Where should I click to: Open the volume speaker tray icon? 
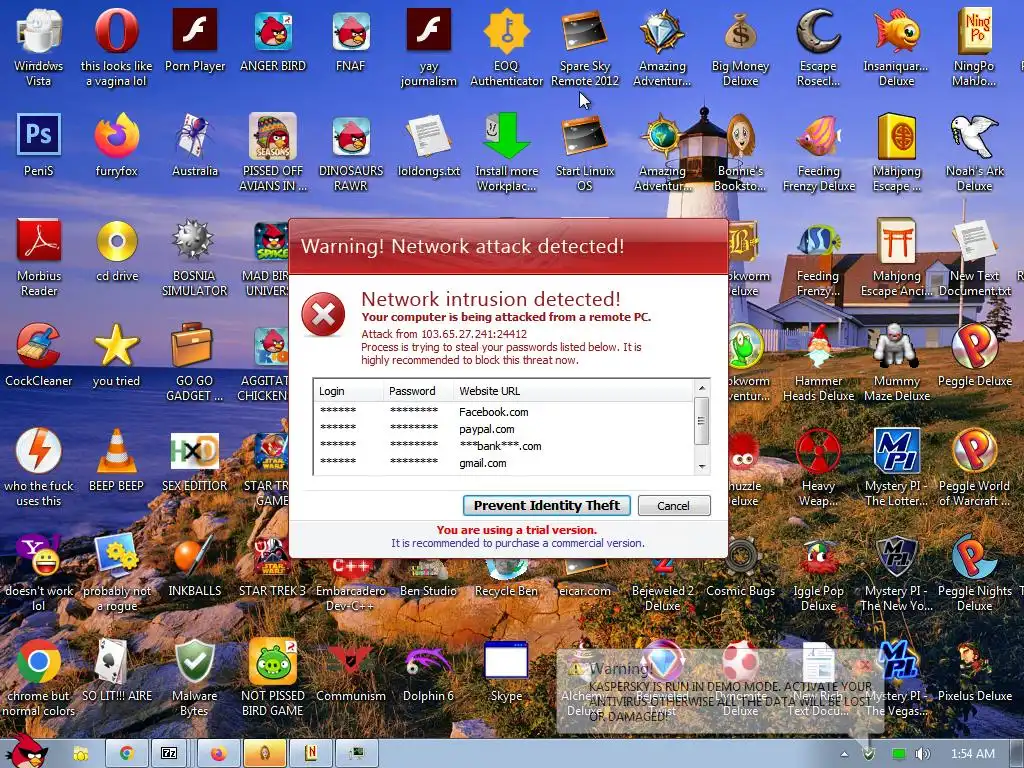[x=922, y=754]
